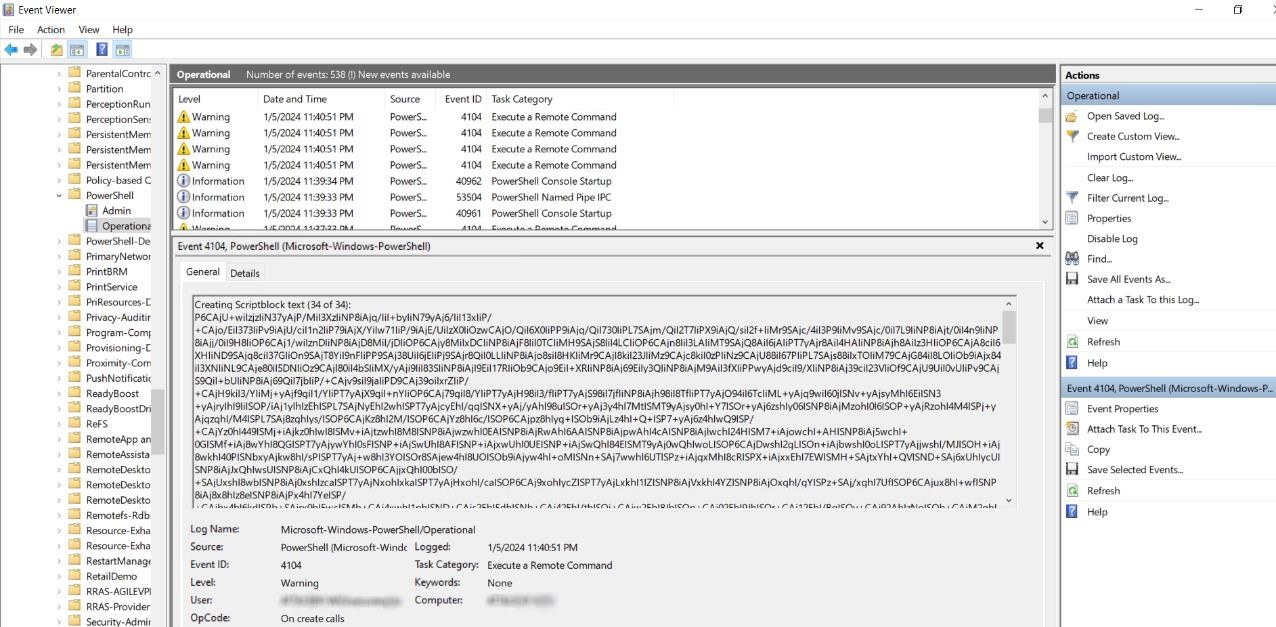This screenshot has height=627, width=1276.
Task: Click the Open Saved Log folder icon
Action: [x=1072, y=116]
